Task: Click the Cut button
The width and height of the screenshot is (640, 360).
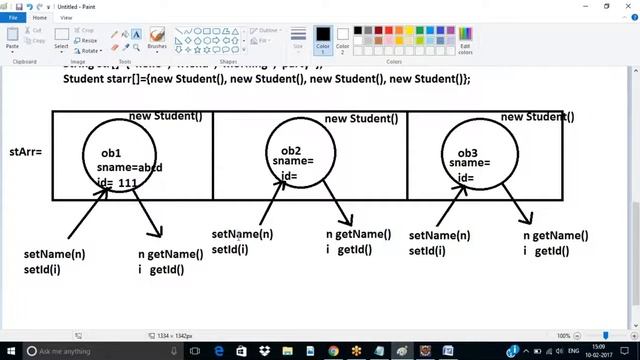Action: [33, 31]
